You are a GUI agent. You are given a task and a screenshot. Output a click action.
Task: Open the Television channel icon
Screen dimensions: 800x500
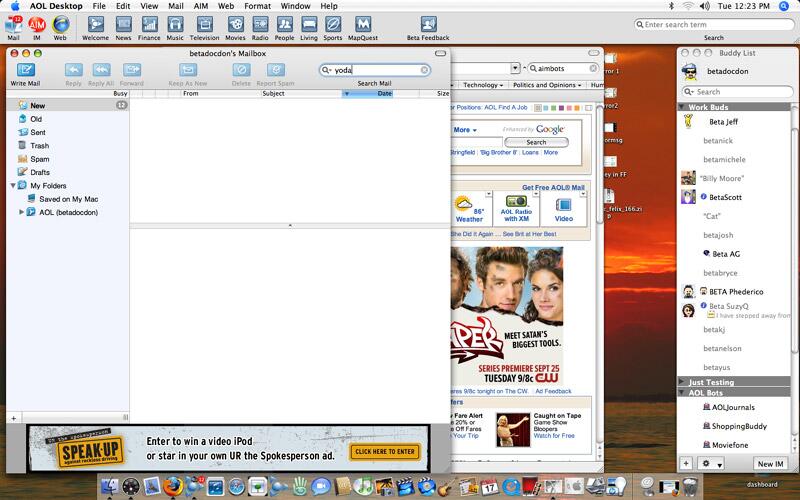pyautogui.click(x=205, y=26)
